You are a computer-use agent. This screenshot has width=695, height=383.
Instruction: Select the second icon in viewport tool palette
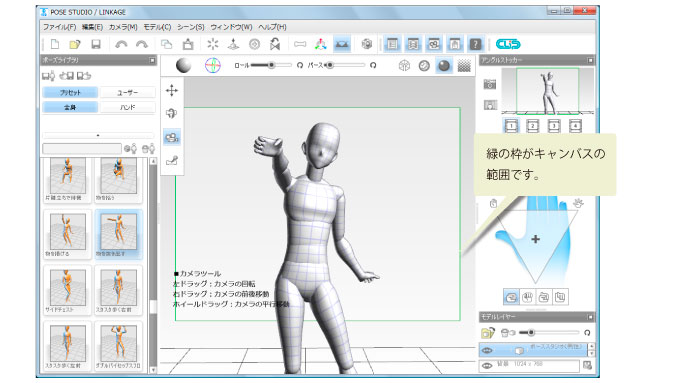(x=172, y=113)
